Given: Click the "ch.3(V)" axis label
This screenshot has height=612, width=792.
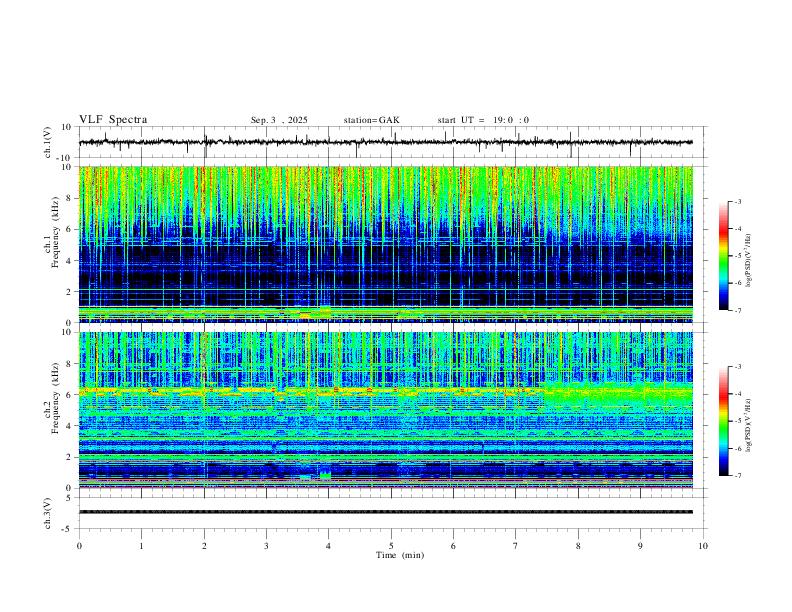Looking at the screenshot, I should coord(48,514).
